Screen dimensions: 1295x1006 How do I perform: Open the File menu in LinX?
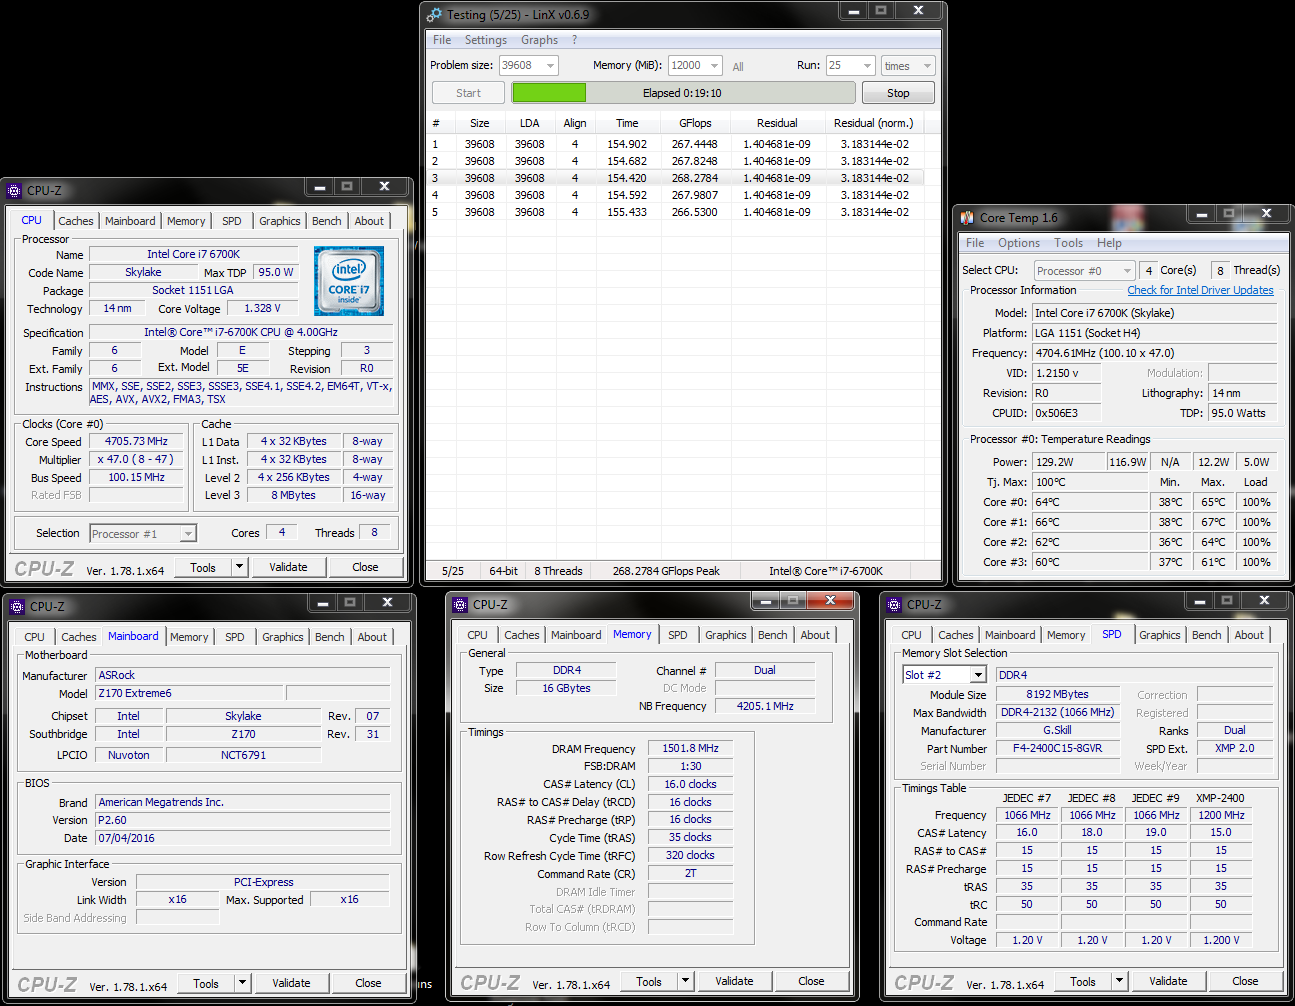442,40
